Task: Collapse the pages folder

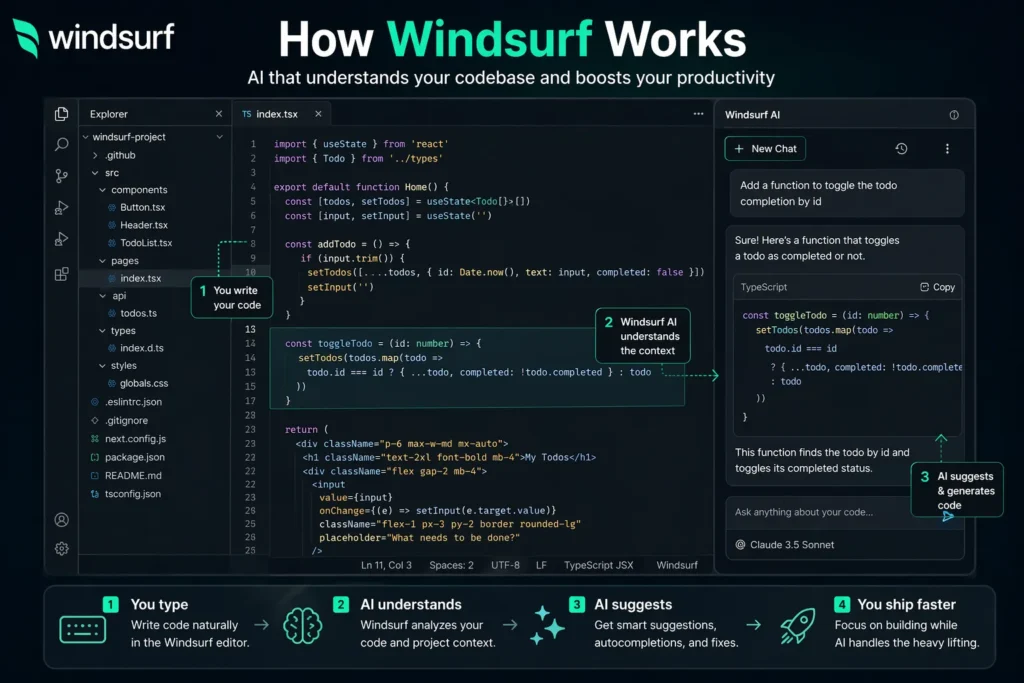Action: [x=103, y=261]
